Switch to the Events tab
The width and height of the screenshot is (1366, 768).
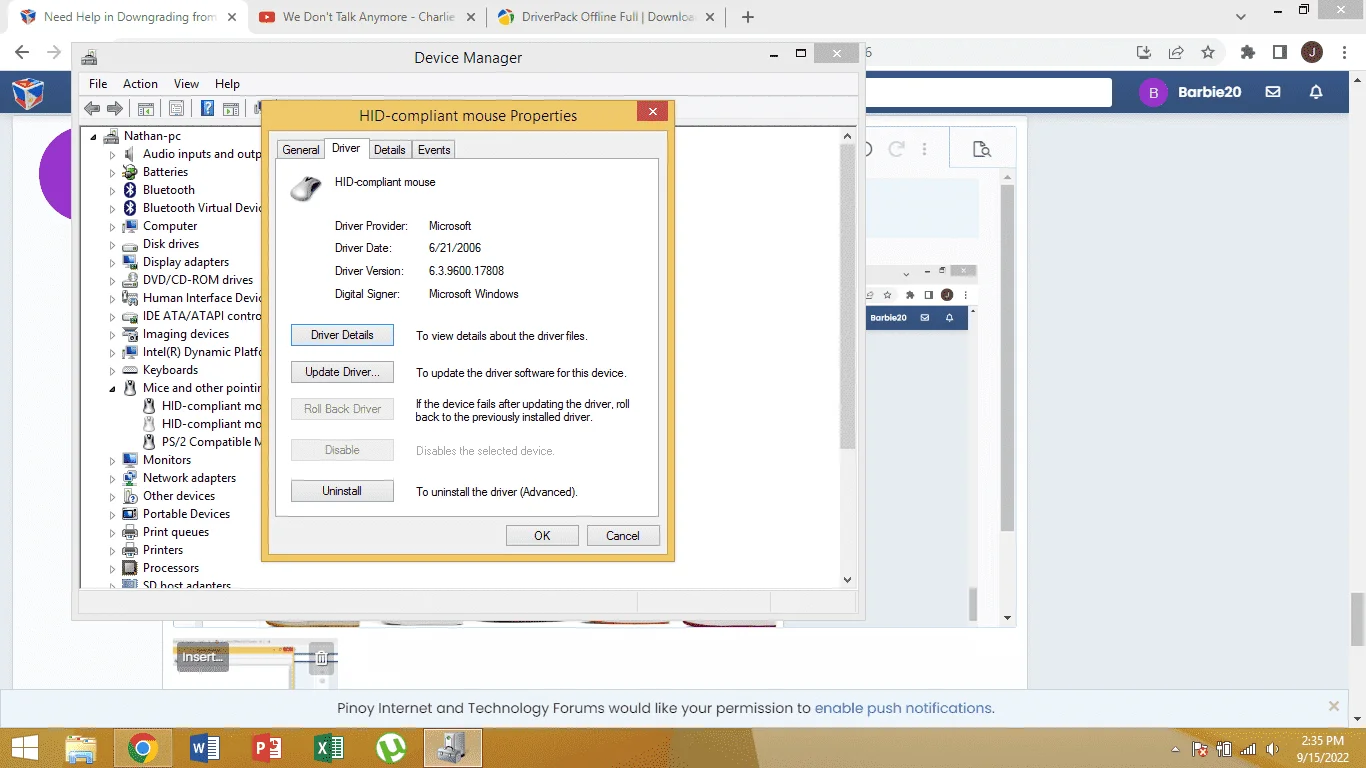[x=434, y=150]
